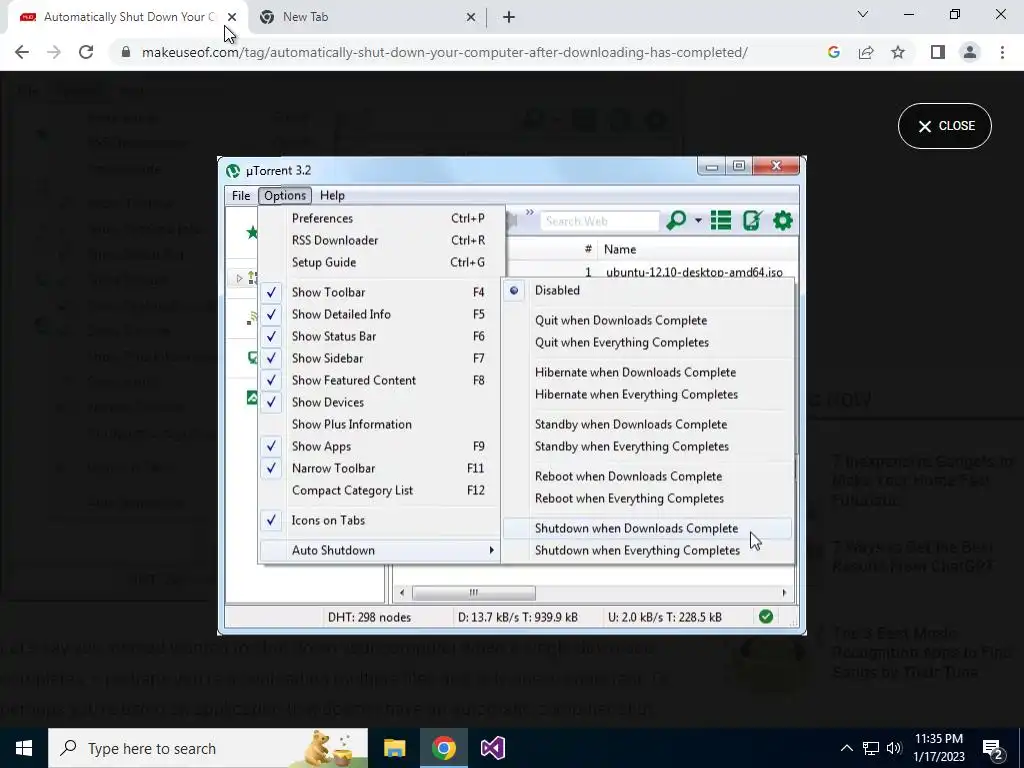The height and width of the screenshot is (768, 1024).
Task: Click the uTorrent remote device icon
Action: point(752,221)
